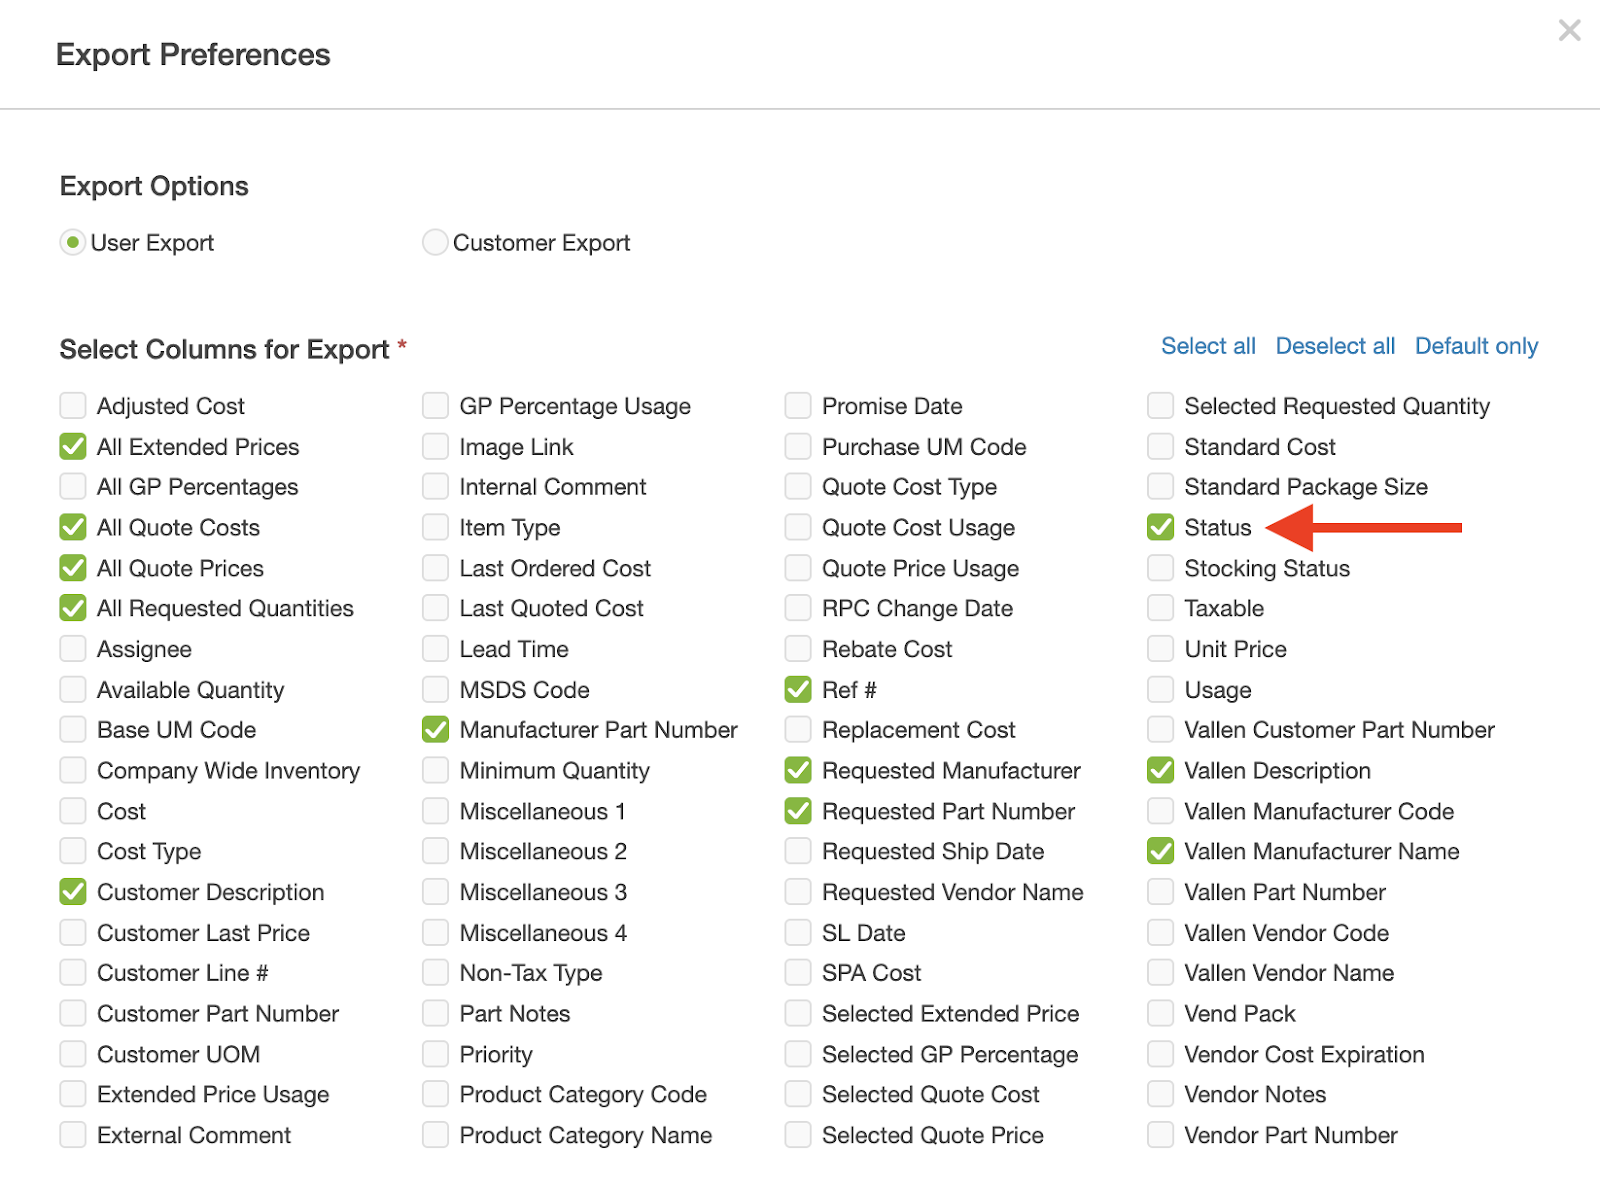Check the Lead Time column
The width and height of the screenshot is (1600, 1188).
[435, 649]
